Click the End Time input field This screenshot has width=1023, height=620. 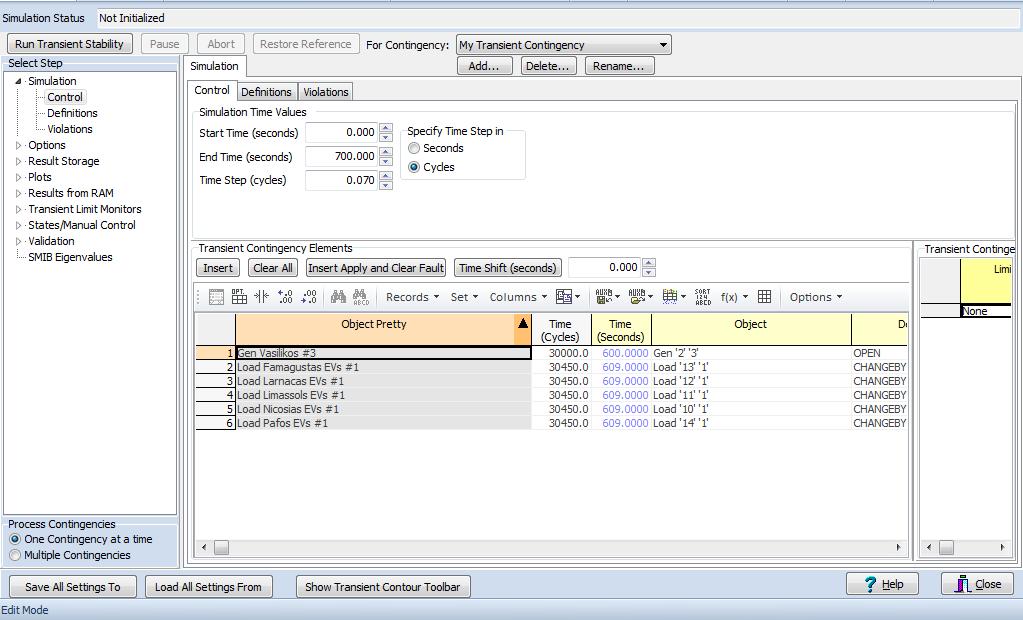pyautogui.click(x=341, y=156)
